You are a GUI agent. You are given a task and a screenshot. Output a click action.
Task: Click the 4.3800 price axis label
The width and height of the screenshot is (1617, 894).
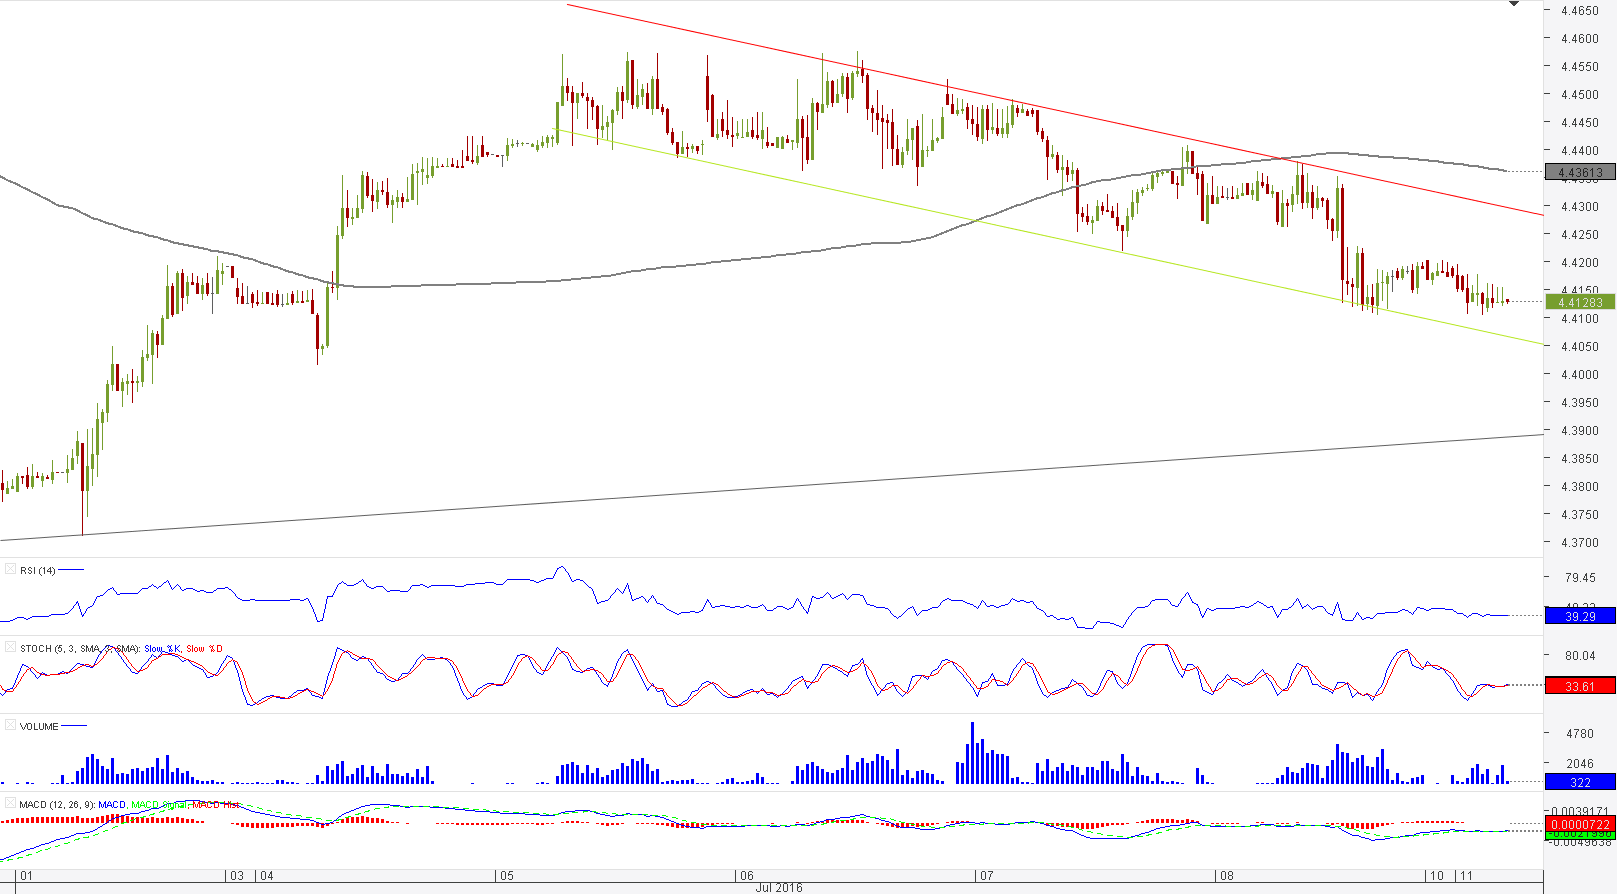tap(1580, 487)
